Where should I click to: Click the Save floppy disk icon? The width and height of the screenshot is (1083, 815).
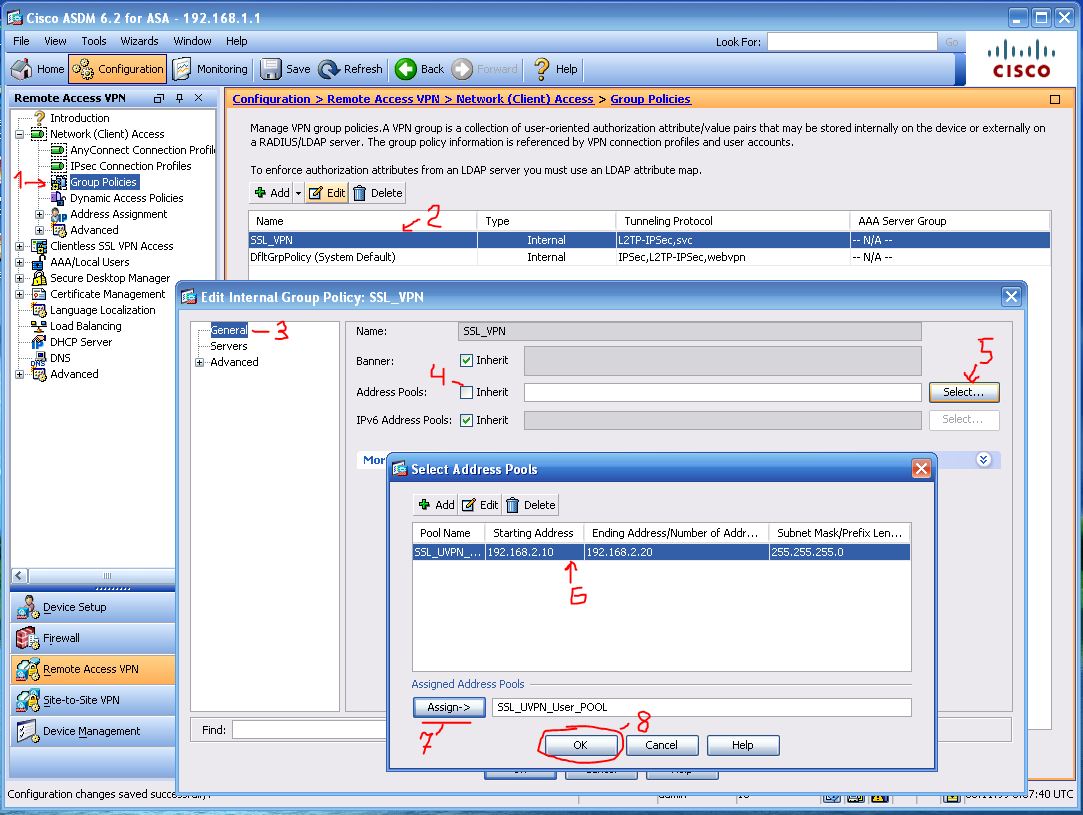click(270, 69)
